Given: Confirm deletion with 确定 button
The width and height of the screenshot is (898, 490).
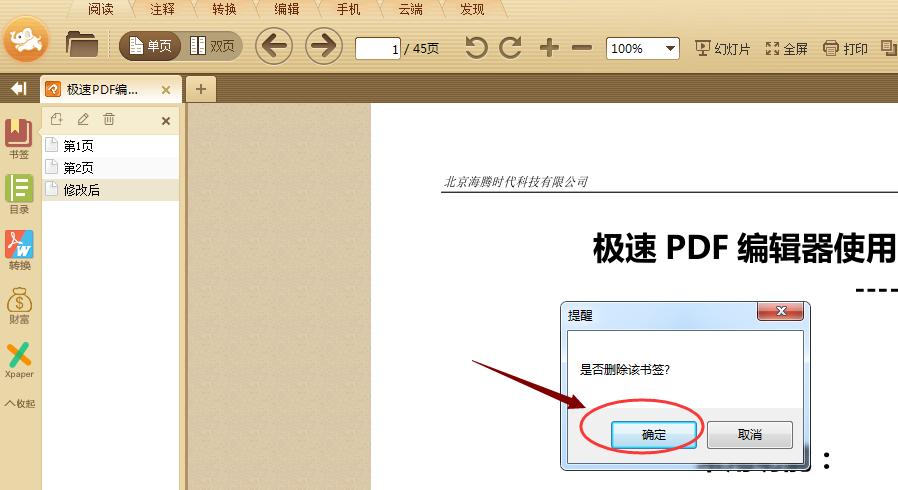Looking at the screenshot, I should [653, 435].
